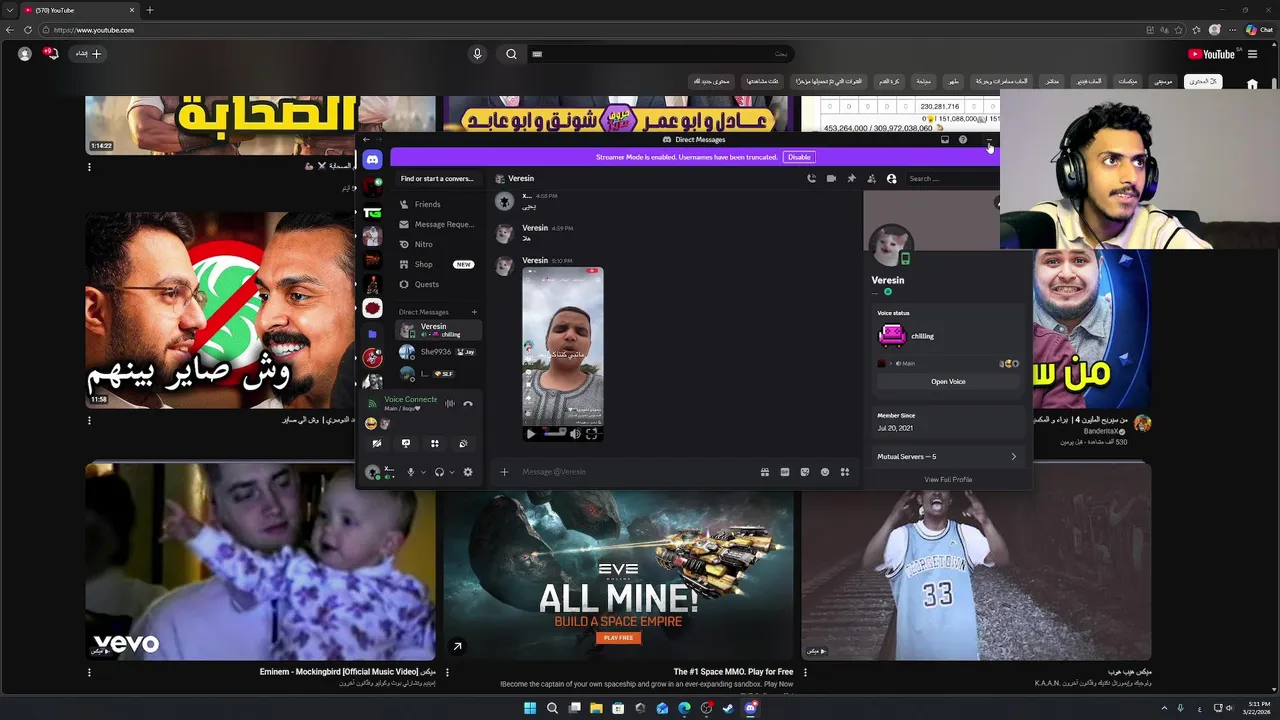The width and height of the screenshot is (1280, 720).
Task: Hide the user profile panel icon
Action: point(891,179)
